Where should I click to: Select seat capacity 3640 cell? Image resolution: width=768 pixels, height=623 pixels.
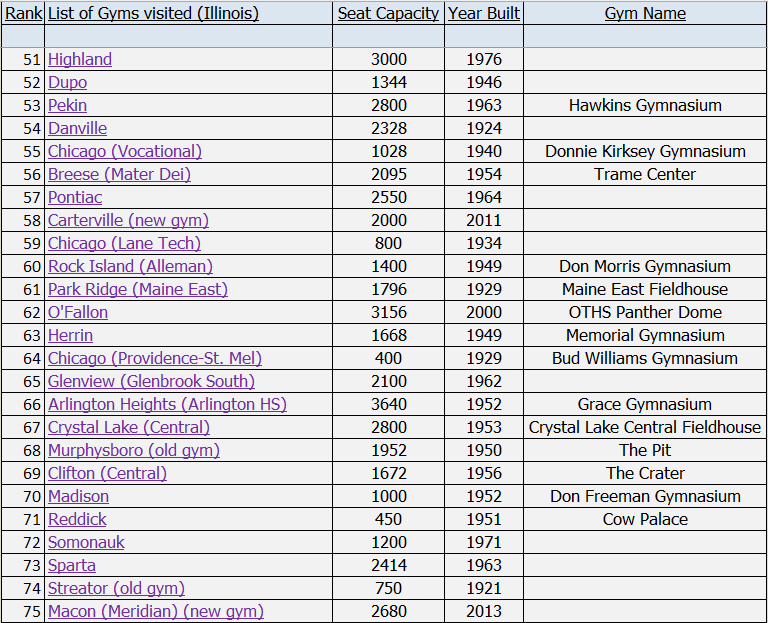(388, 405)
